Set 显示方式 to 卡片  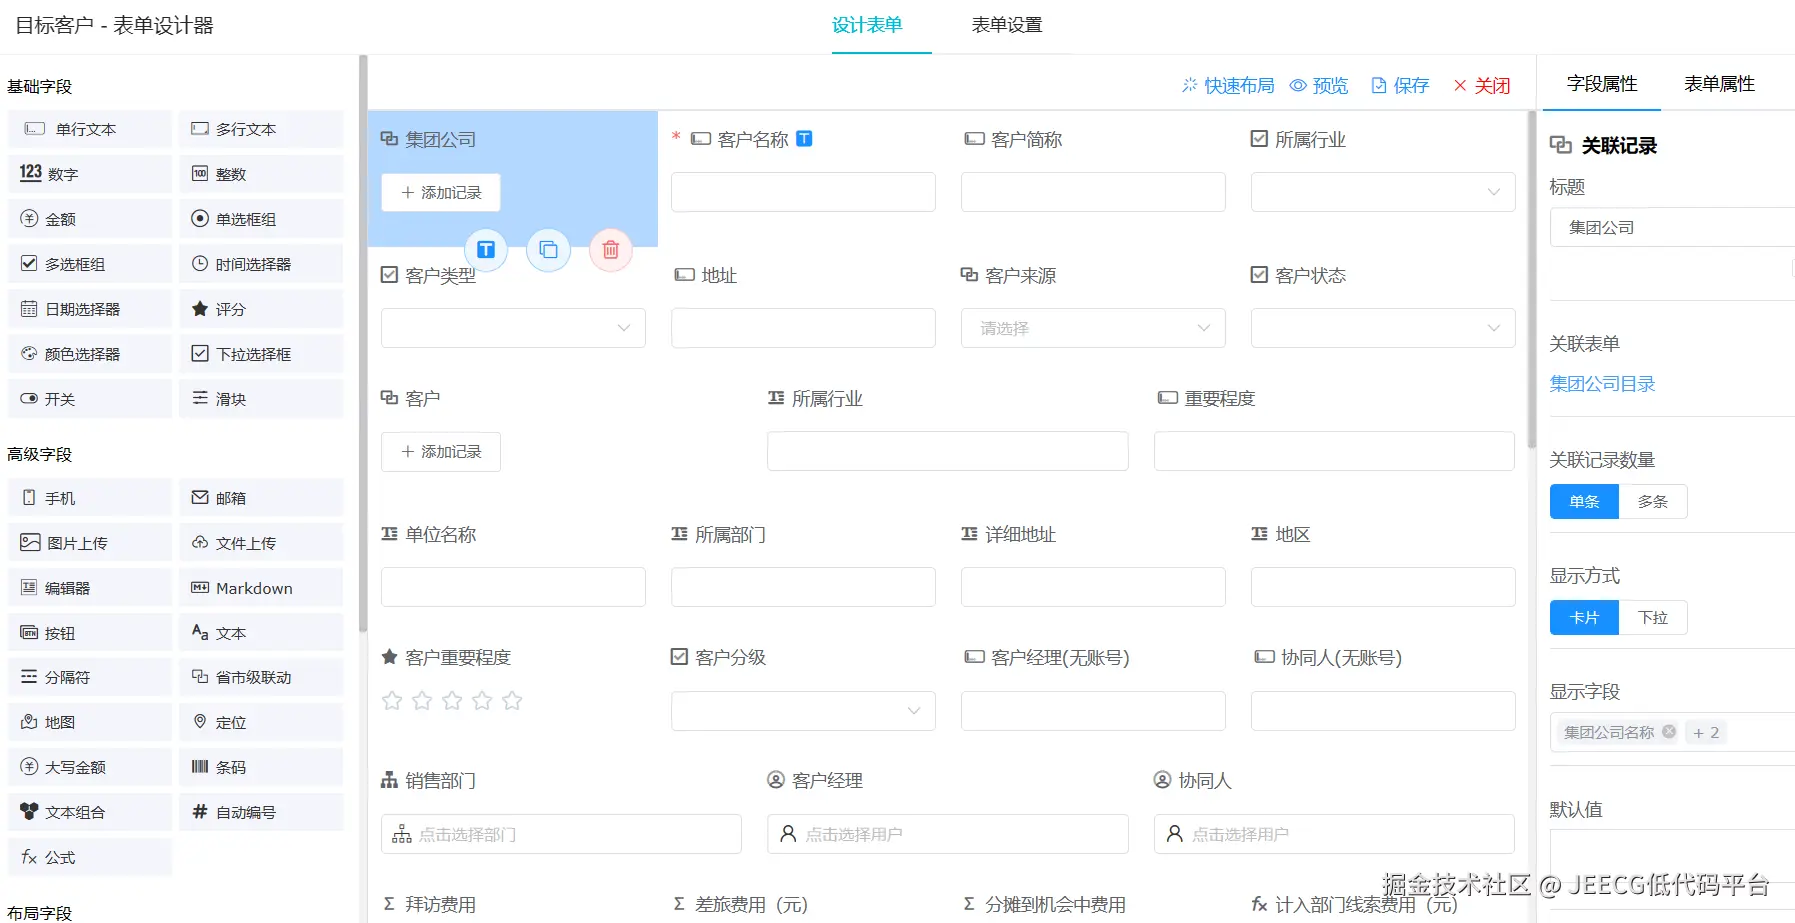[x=1584, y=617]
